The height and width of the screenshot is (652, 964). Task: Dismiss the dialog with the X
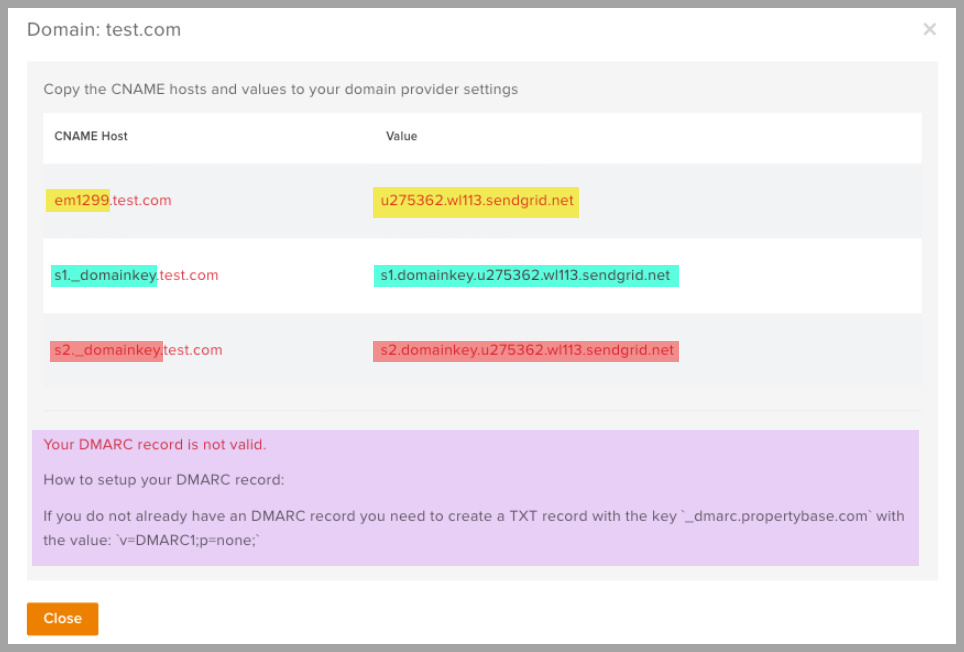pyautogui.click(x=929, y=29)
